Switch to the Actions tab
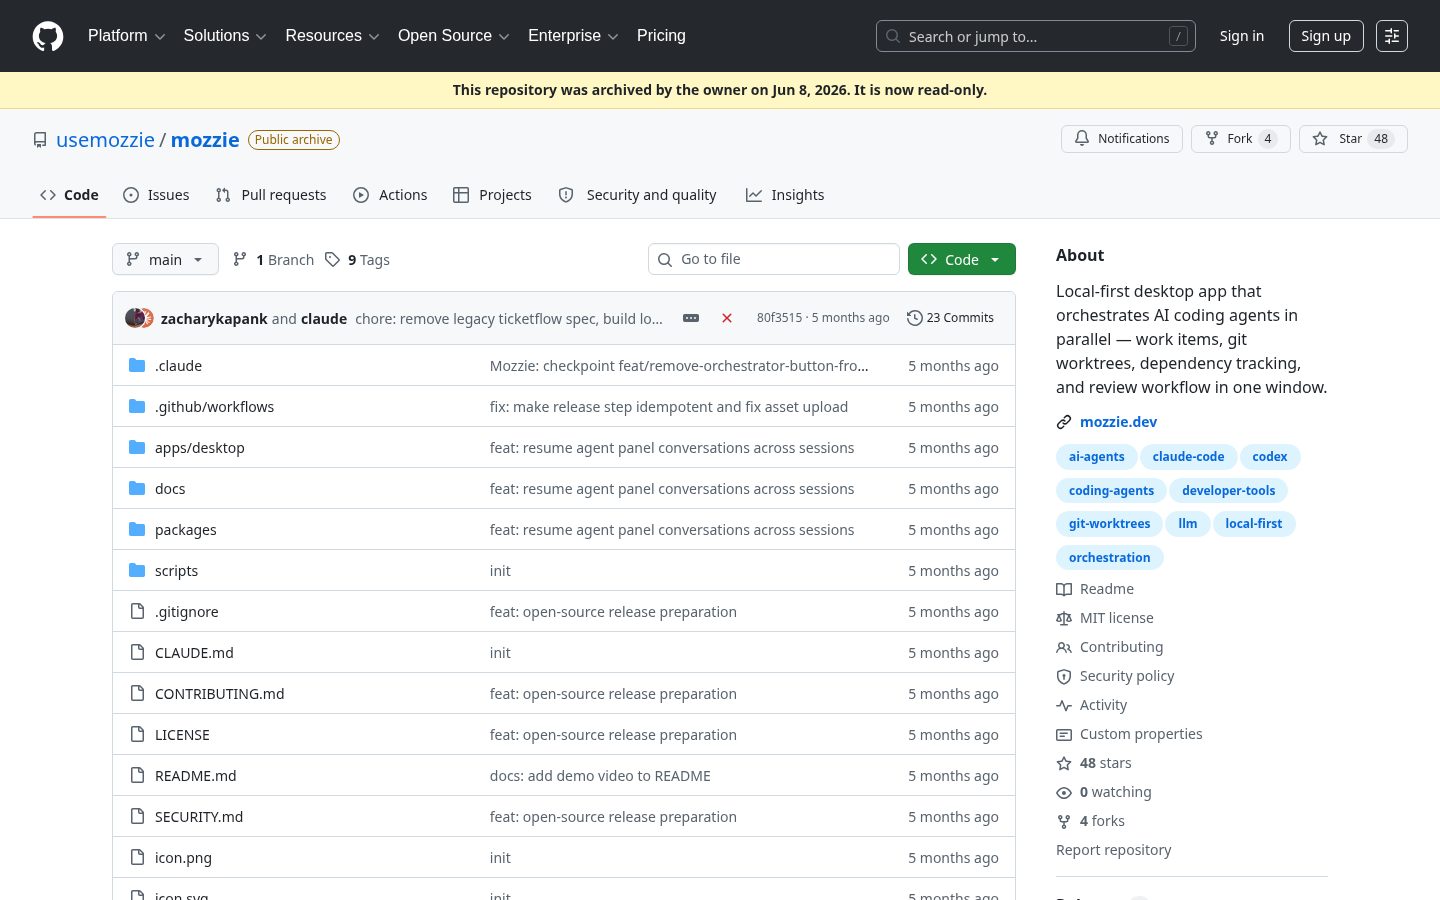1440x900 pixels. 390,195
